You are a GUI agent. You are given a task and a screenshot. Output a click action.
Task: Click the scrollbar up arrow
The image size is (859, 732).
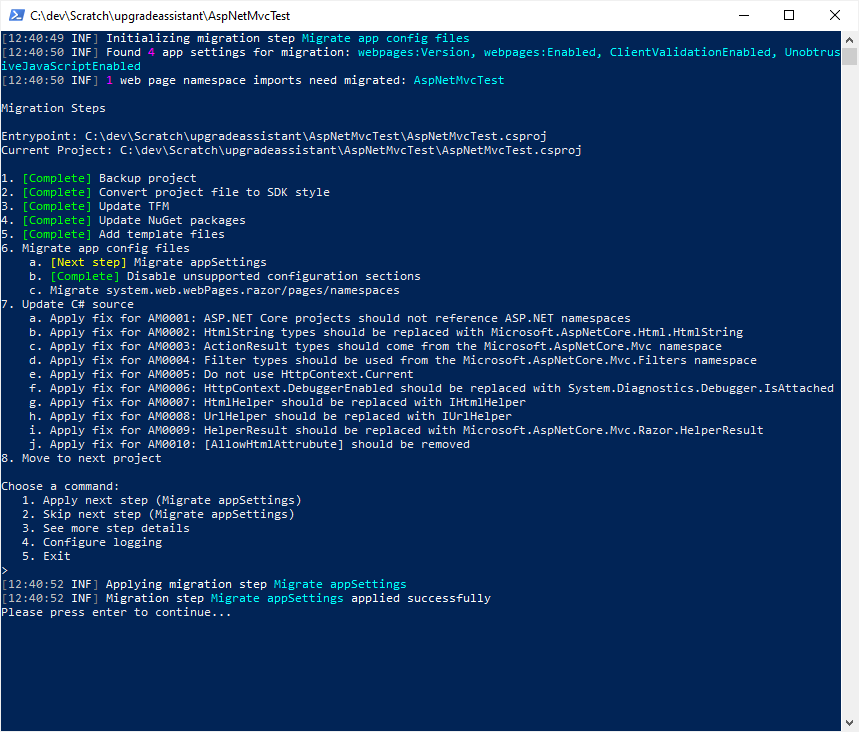point(850,39)
